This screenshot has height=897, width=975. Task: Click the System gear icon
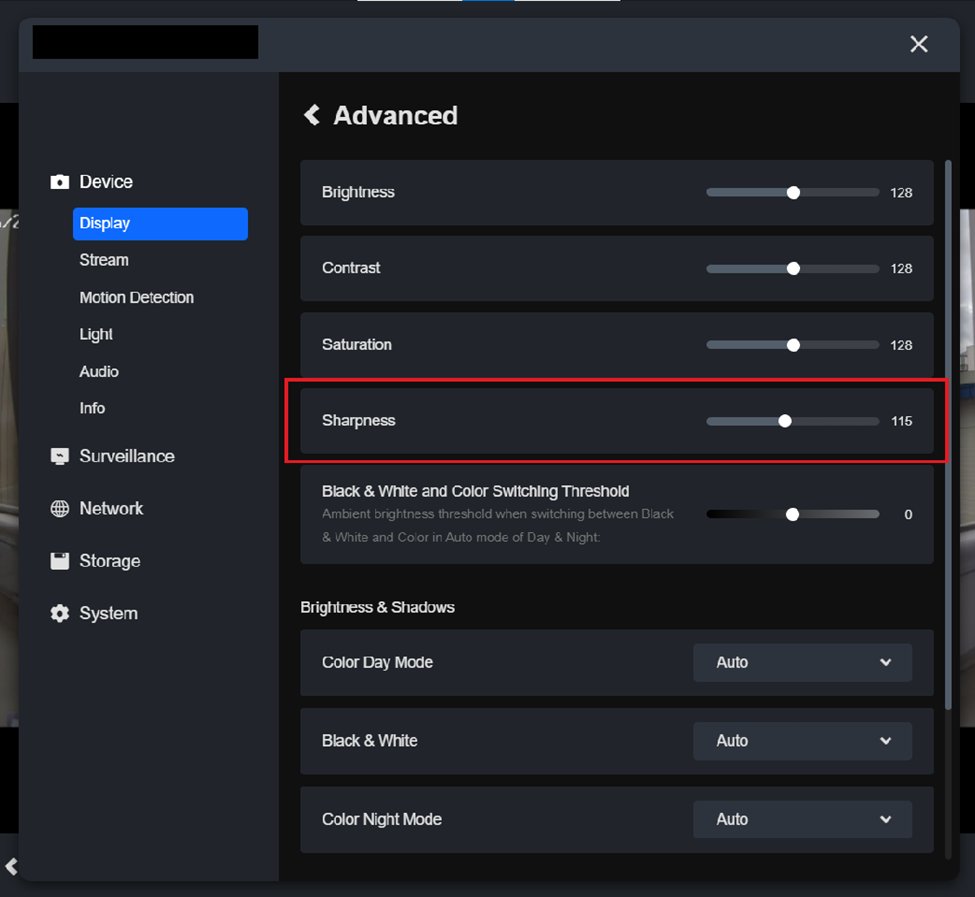[x=60, y=614]
